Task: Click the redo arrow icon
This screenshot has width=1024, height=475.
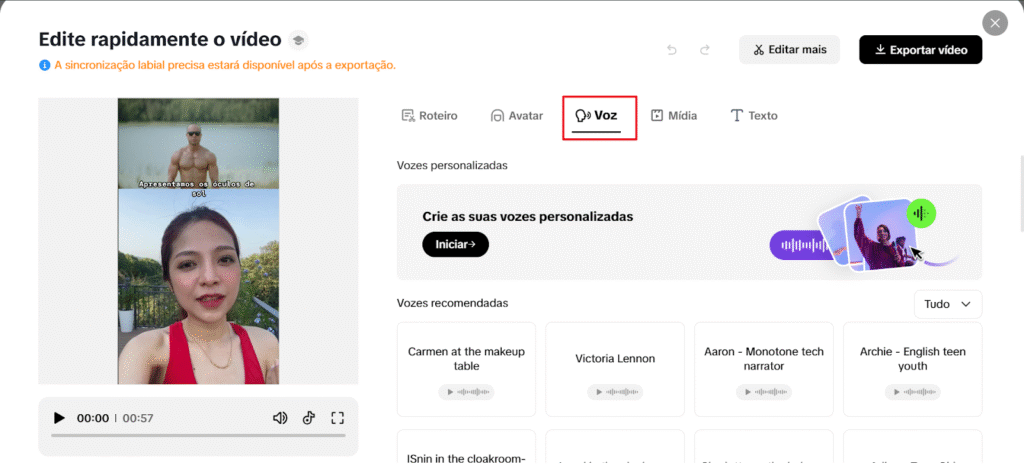Action: (705, 50)
